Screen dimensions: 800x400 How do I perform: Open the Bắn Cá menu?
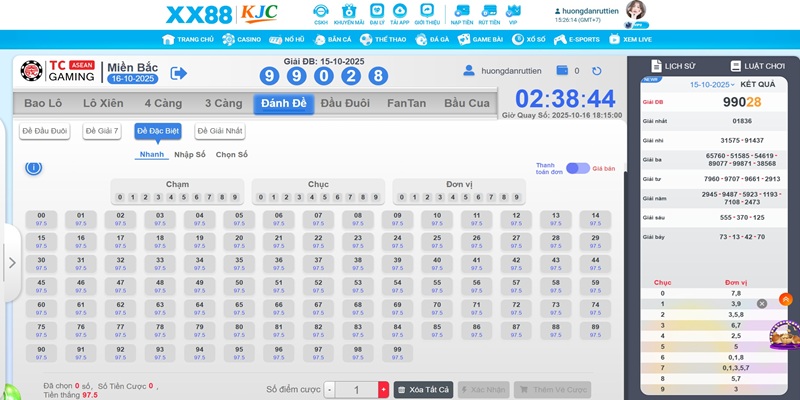pos(332,39)
